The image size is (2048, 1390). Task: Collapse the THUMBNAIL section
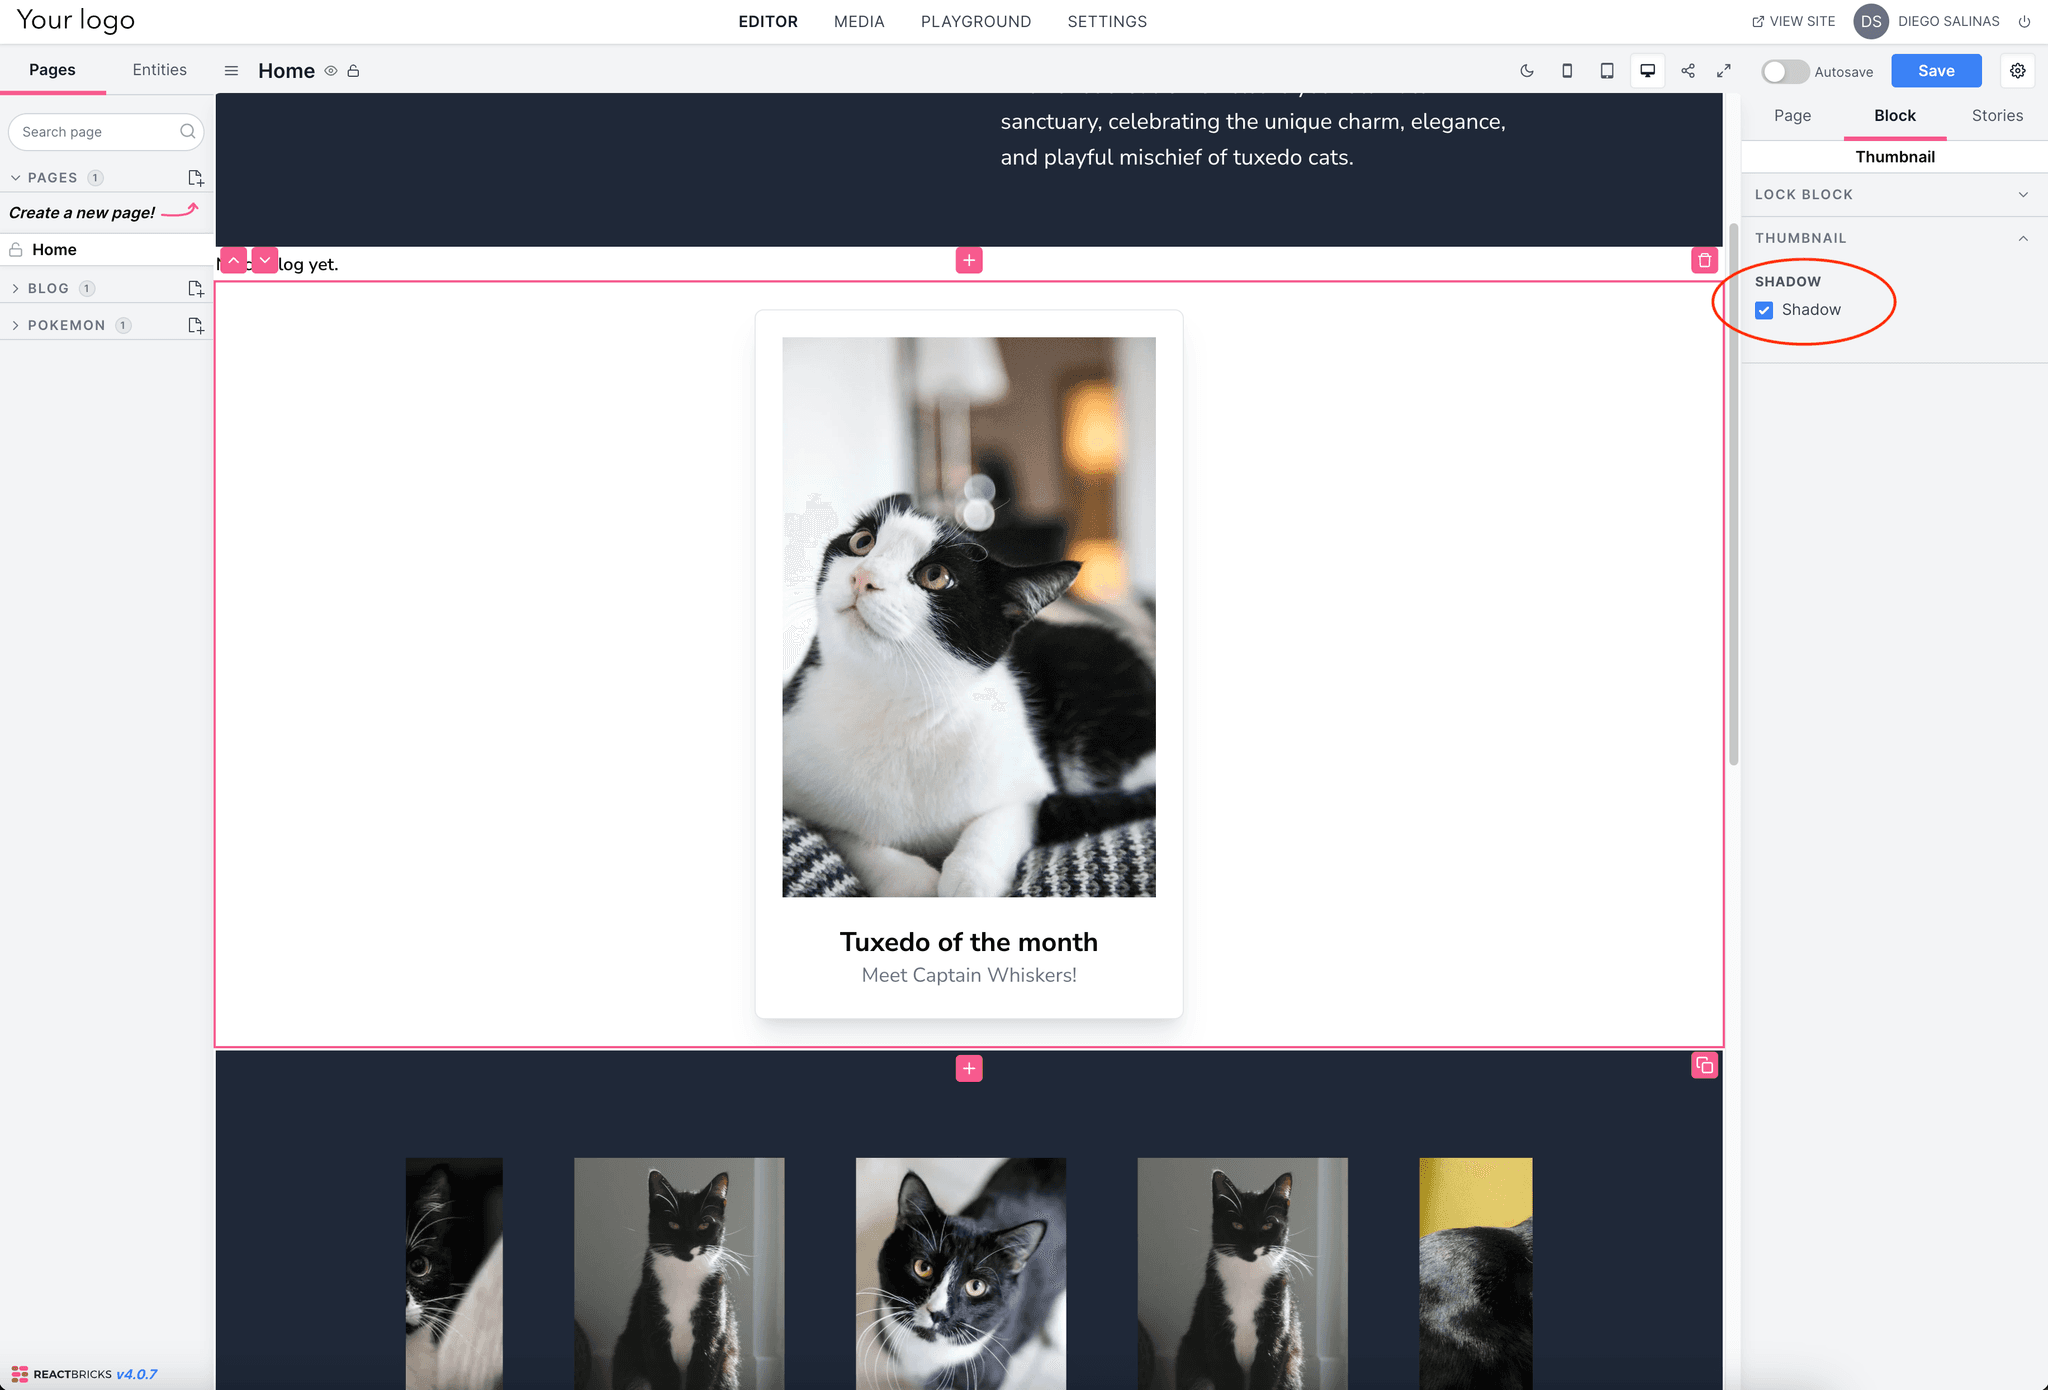(x=1894, y=238)
